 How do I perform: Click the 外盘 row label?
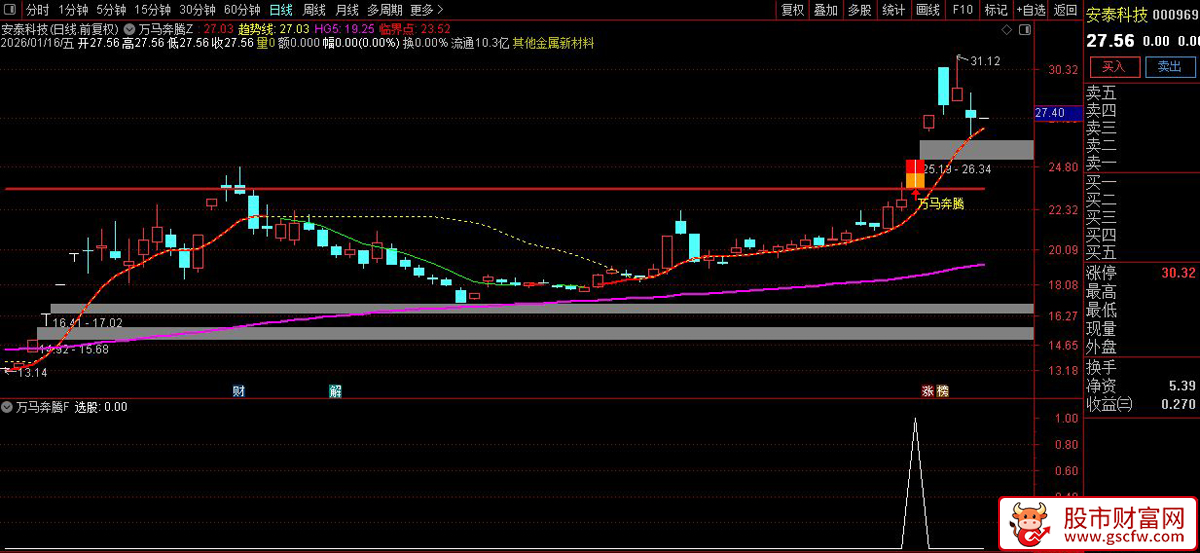click(x=1101, y=347)
